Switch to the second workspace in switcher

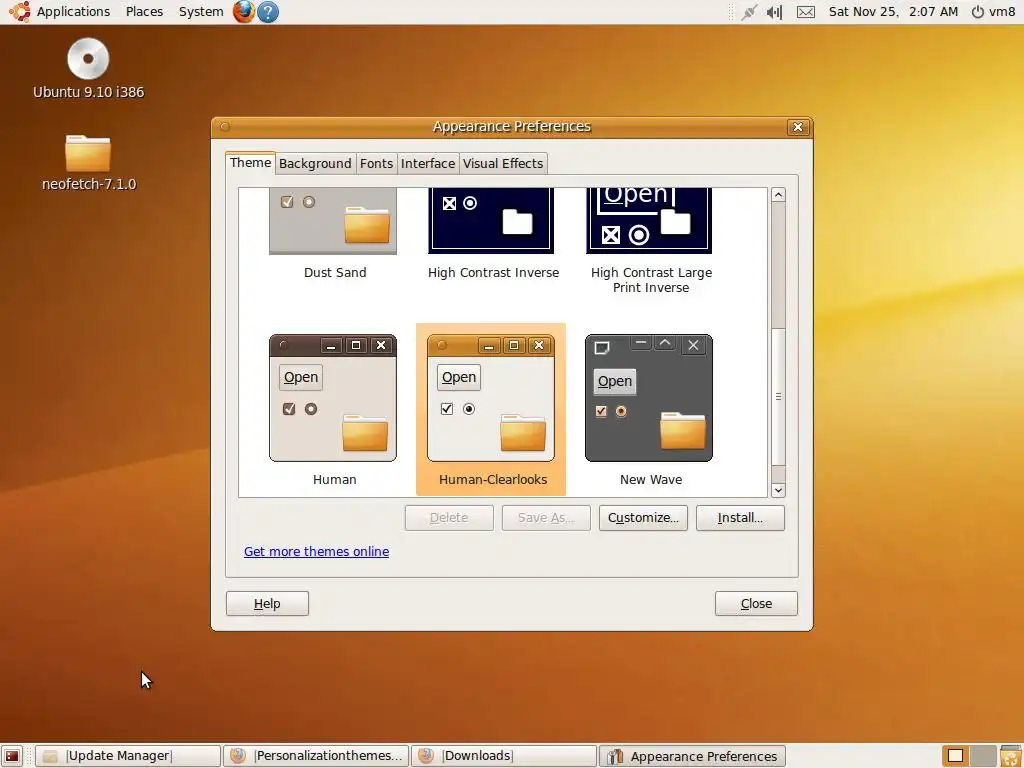coord(982,756)
